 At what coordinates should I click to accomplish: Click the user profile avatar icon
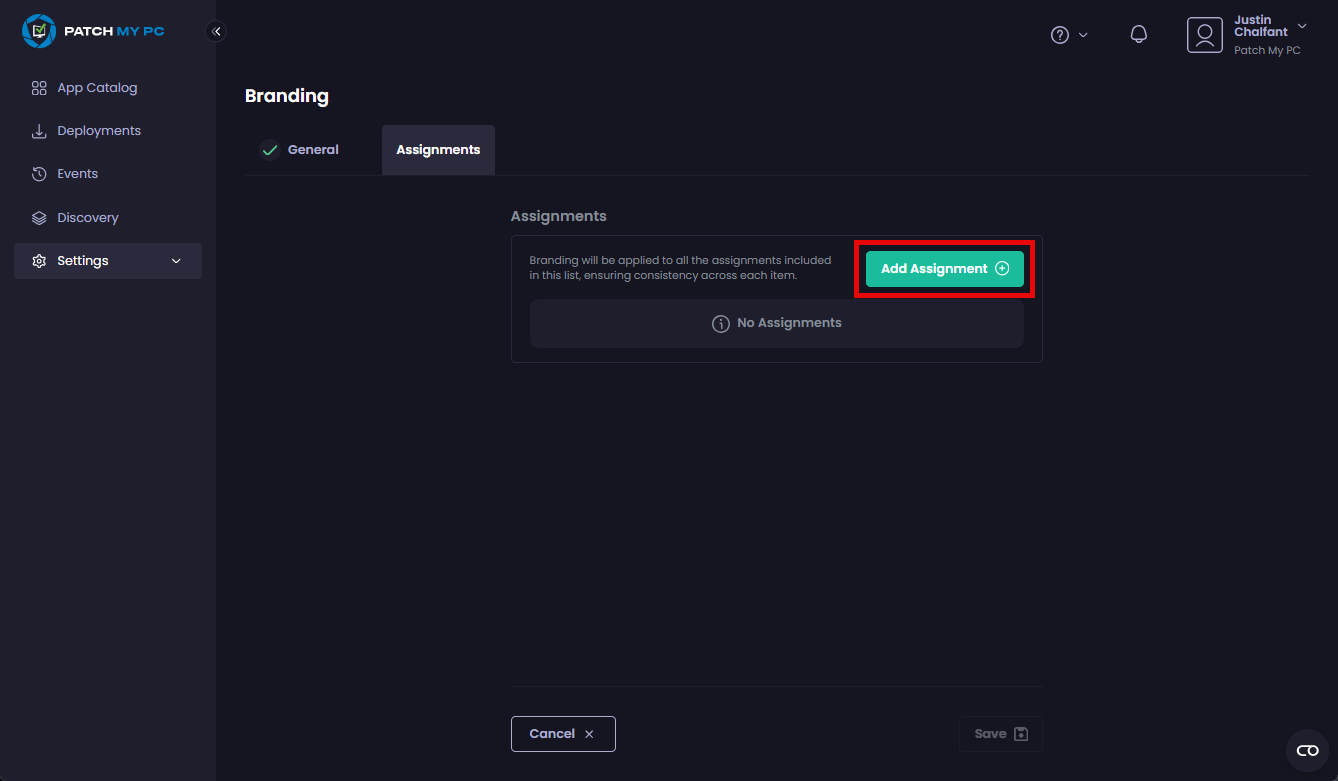(1204, 35)
